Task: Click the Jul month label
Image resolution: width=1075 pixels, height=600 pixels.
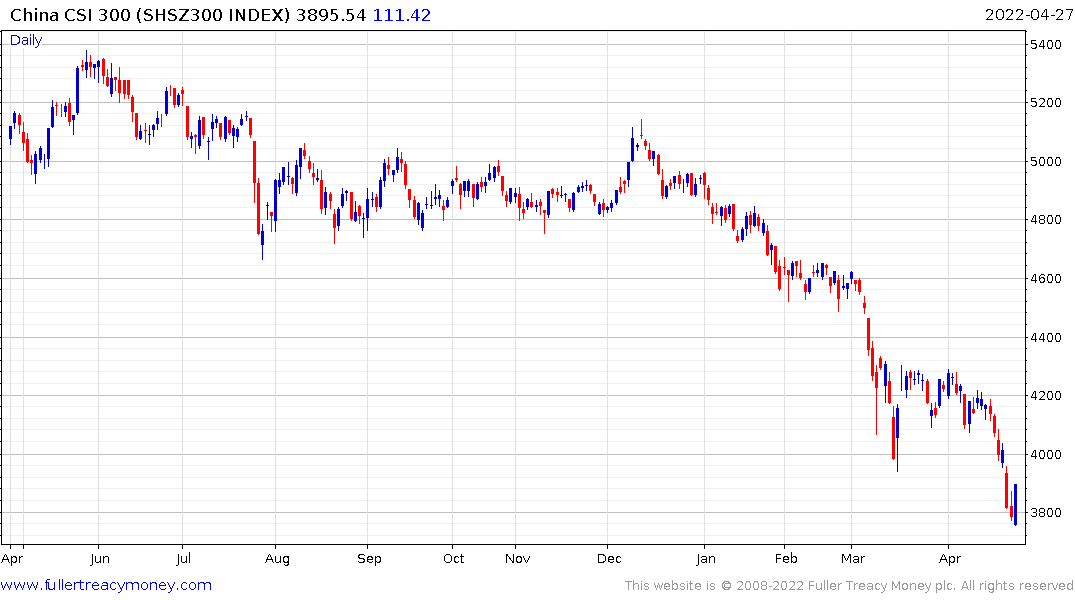Action: [x=183, y=559]
